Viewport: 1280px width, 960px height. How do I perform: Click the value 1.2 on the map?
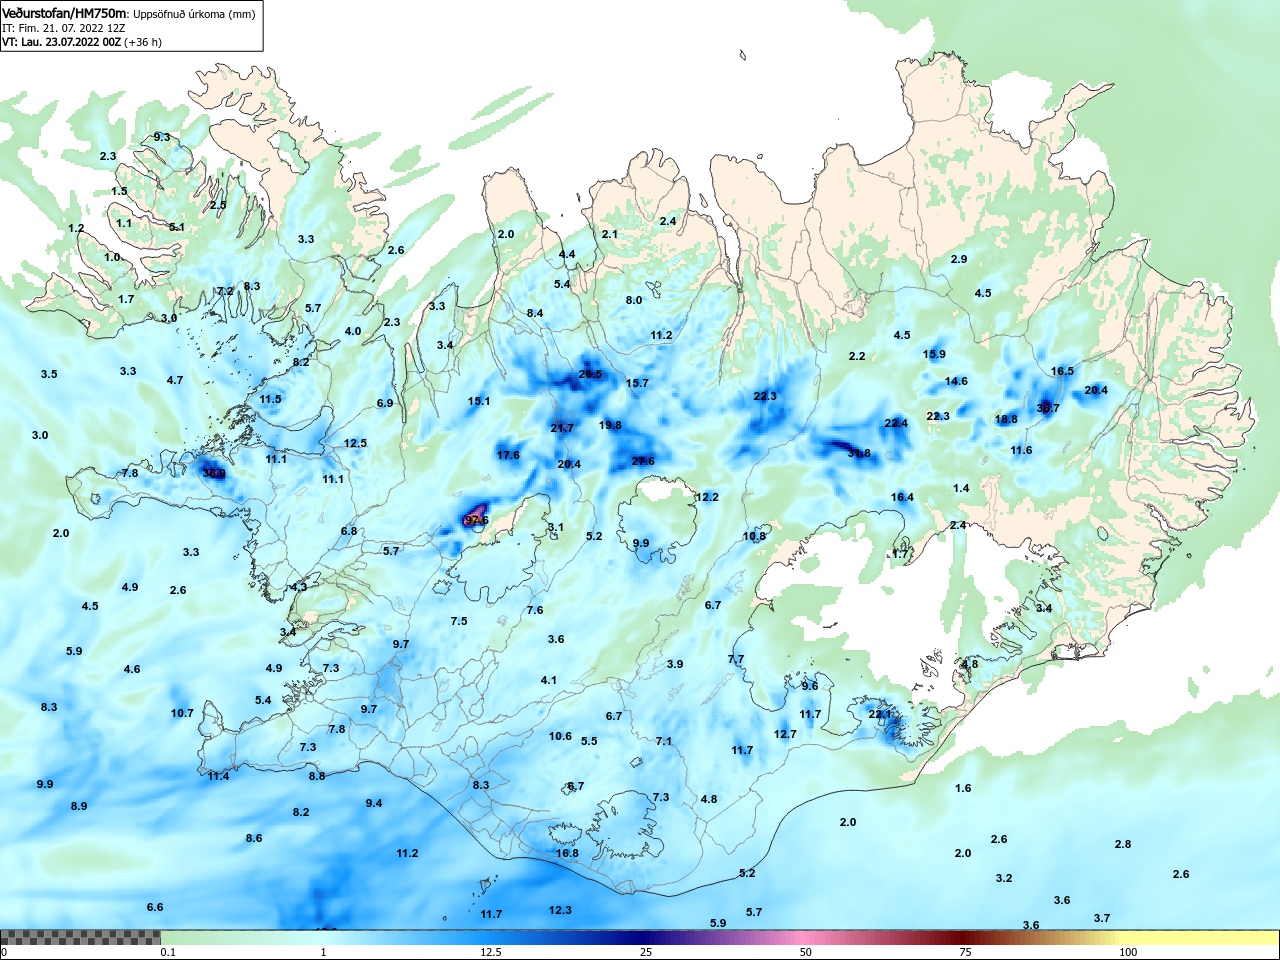tap(76, 228)
